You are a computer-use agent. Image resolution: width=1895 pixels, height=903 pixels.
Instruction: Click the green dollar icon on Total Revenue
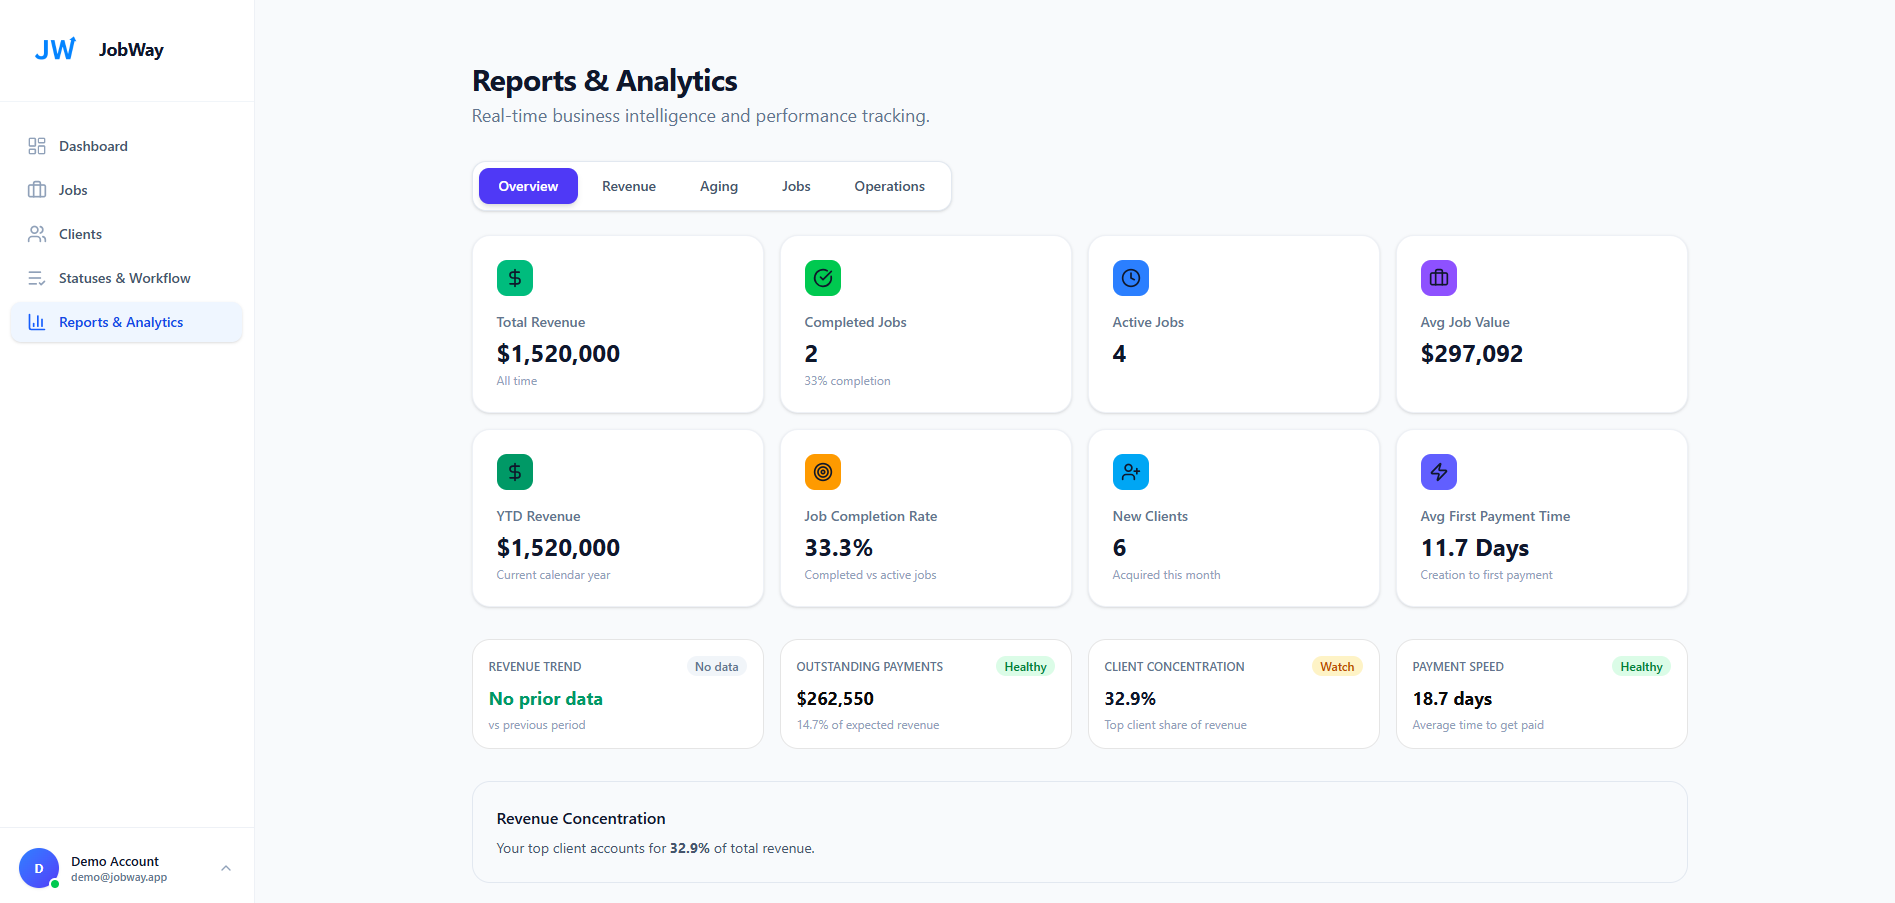tap(514, 278)
